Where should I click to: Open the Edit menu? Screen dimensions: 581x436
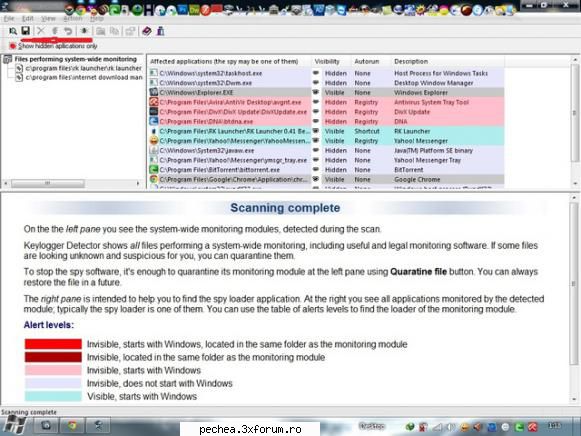coord(28,18)
